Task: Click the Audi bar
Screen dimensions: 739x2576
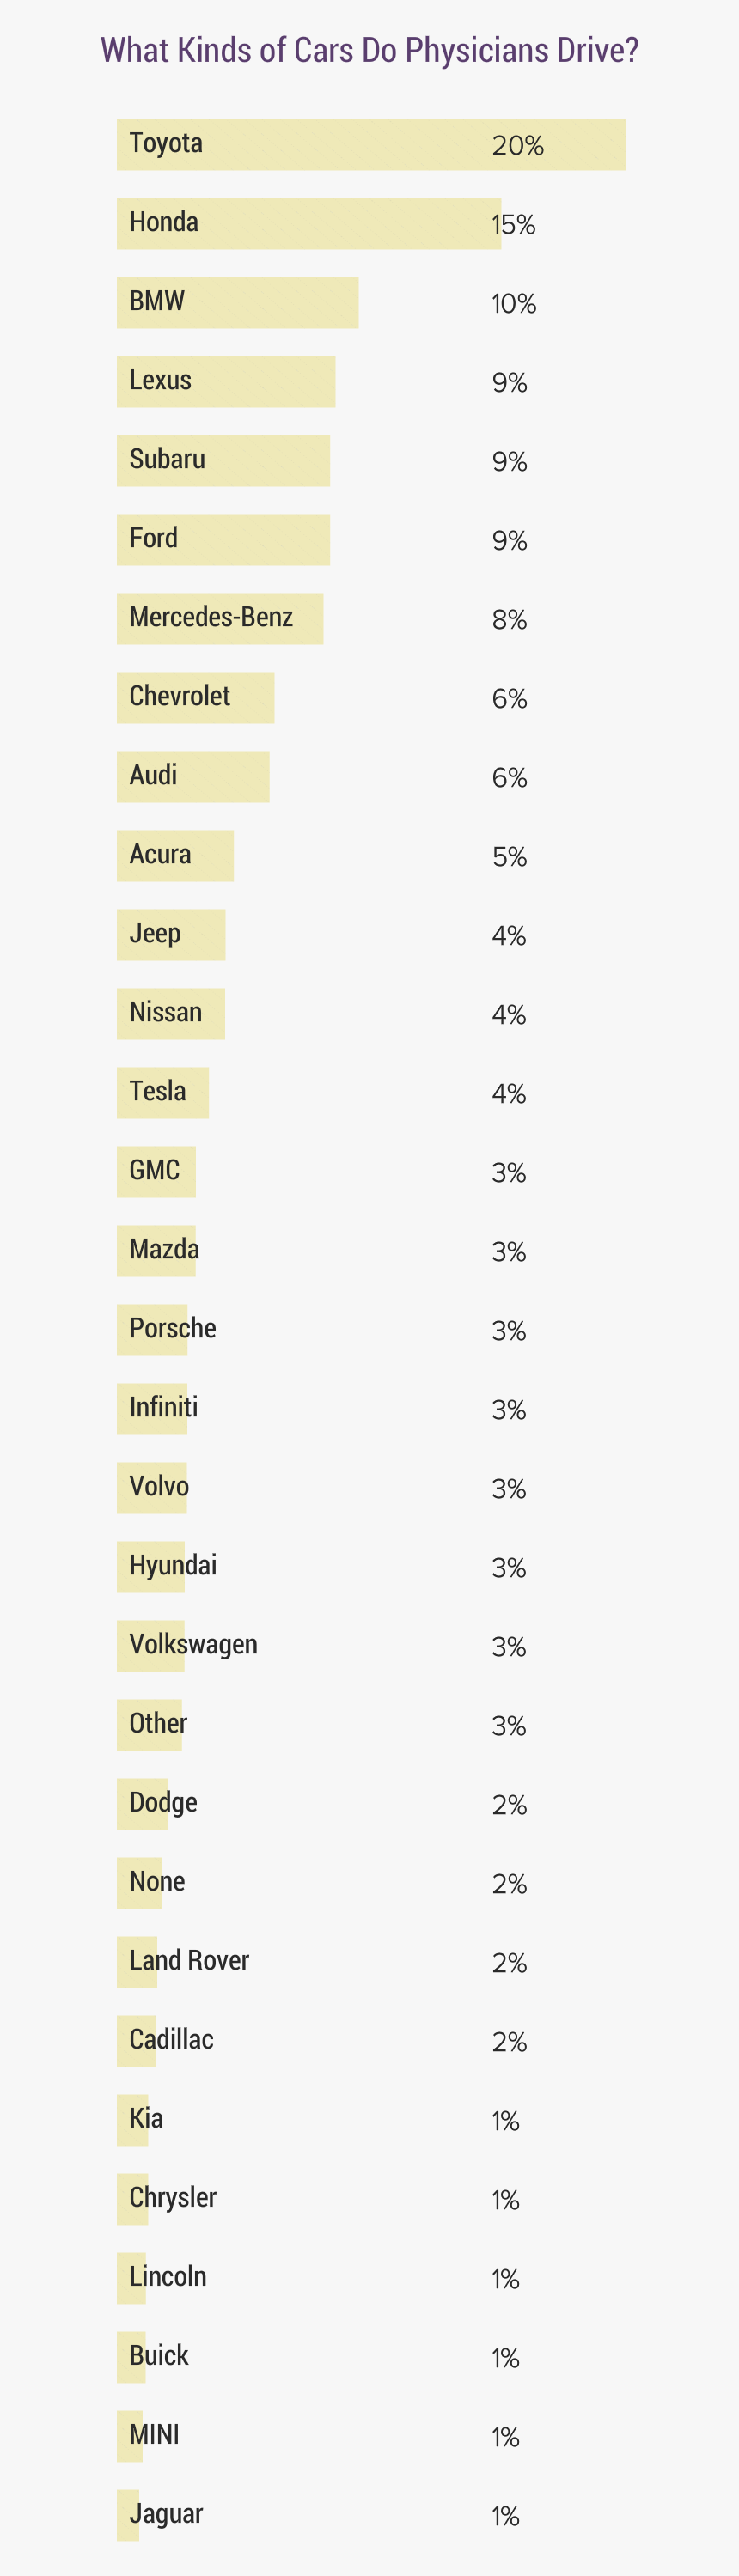Action: click(193, 777)
